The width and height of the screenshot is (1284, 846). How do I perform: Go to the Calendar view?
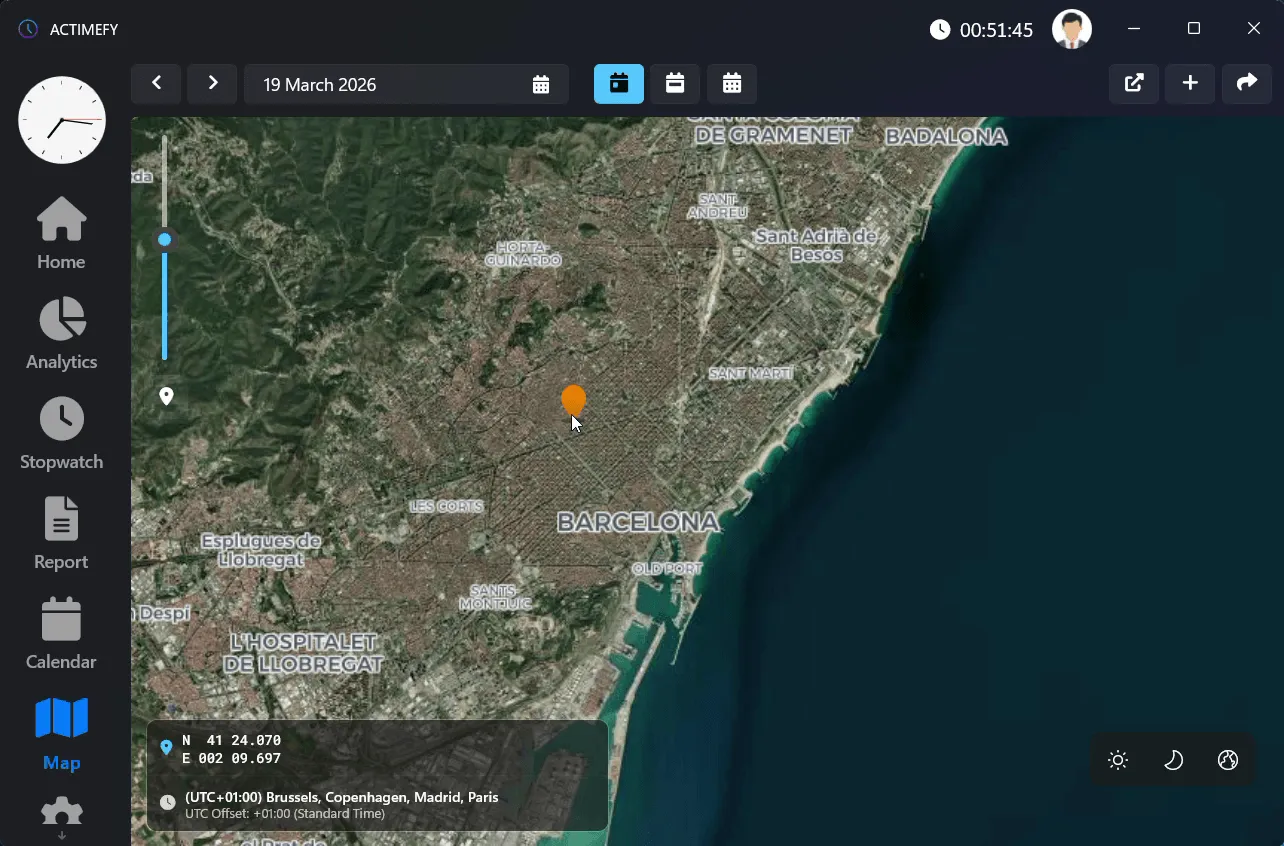point(61,633)
